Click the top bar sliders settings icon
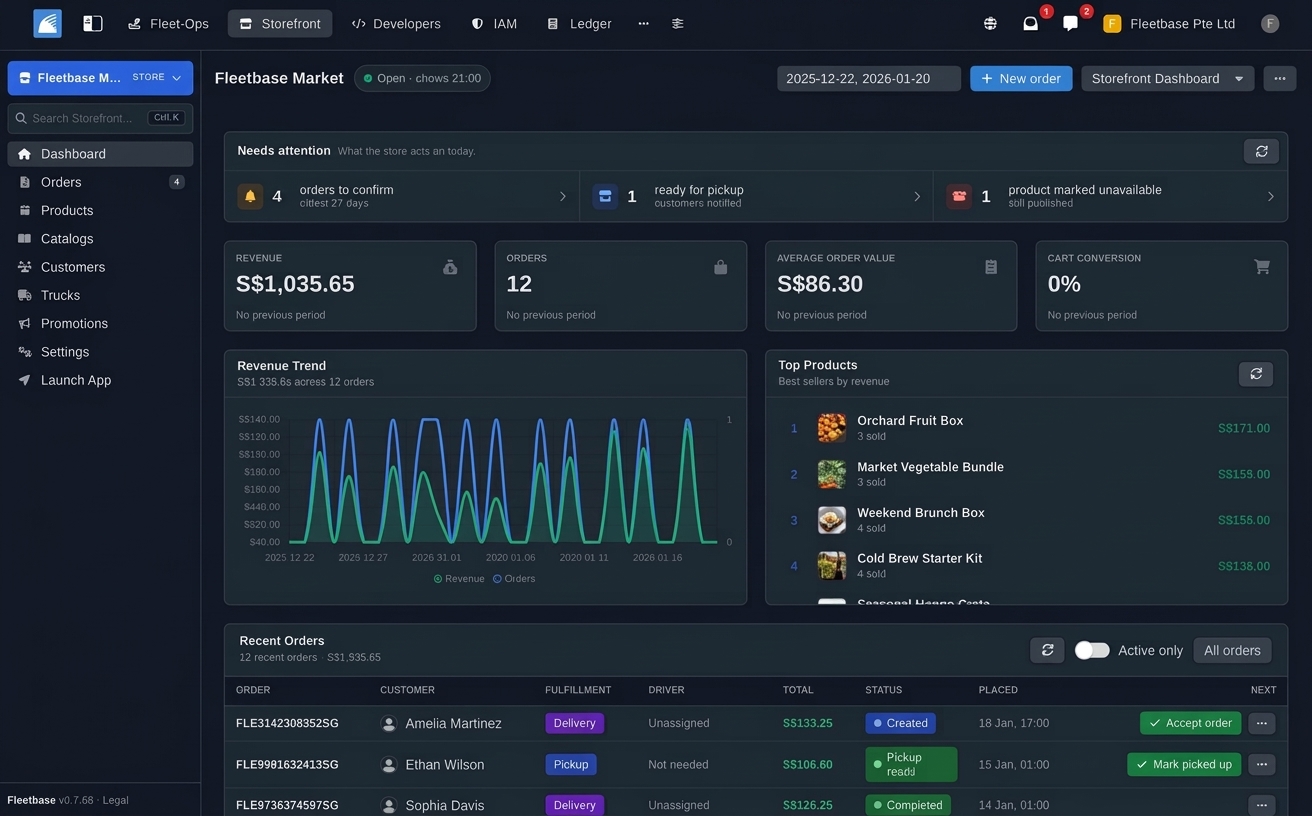 click(677, 23)
